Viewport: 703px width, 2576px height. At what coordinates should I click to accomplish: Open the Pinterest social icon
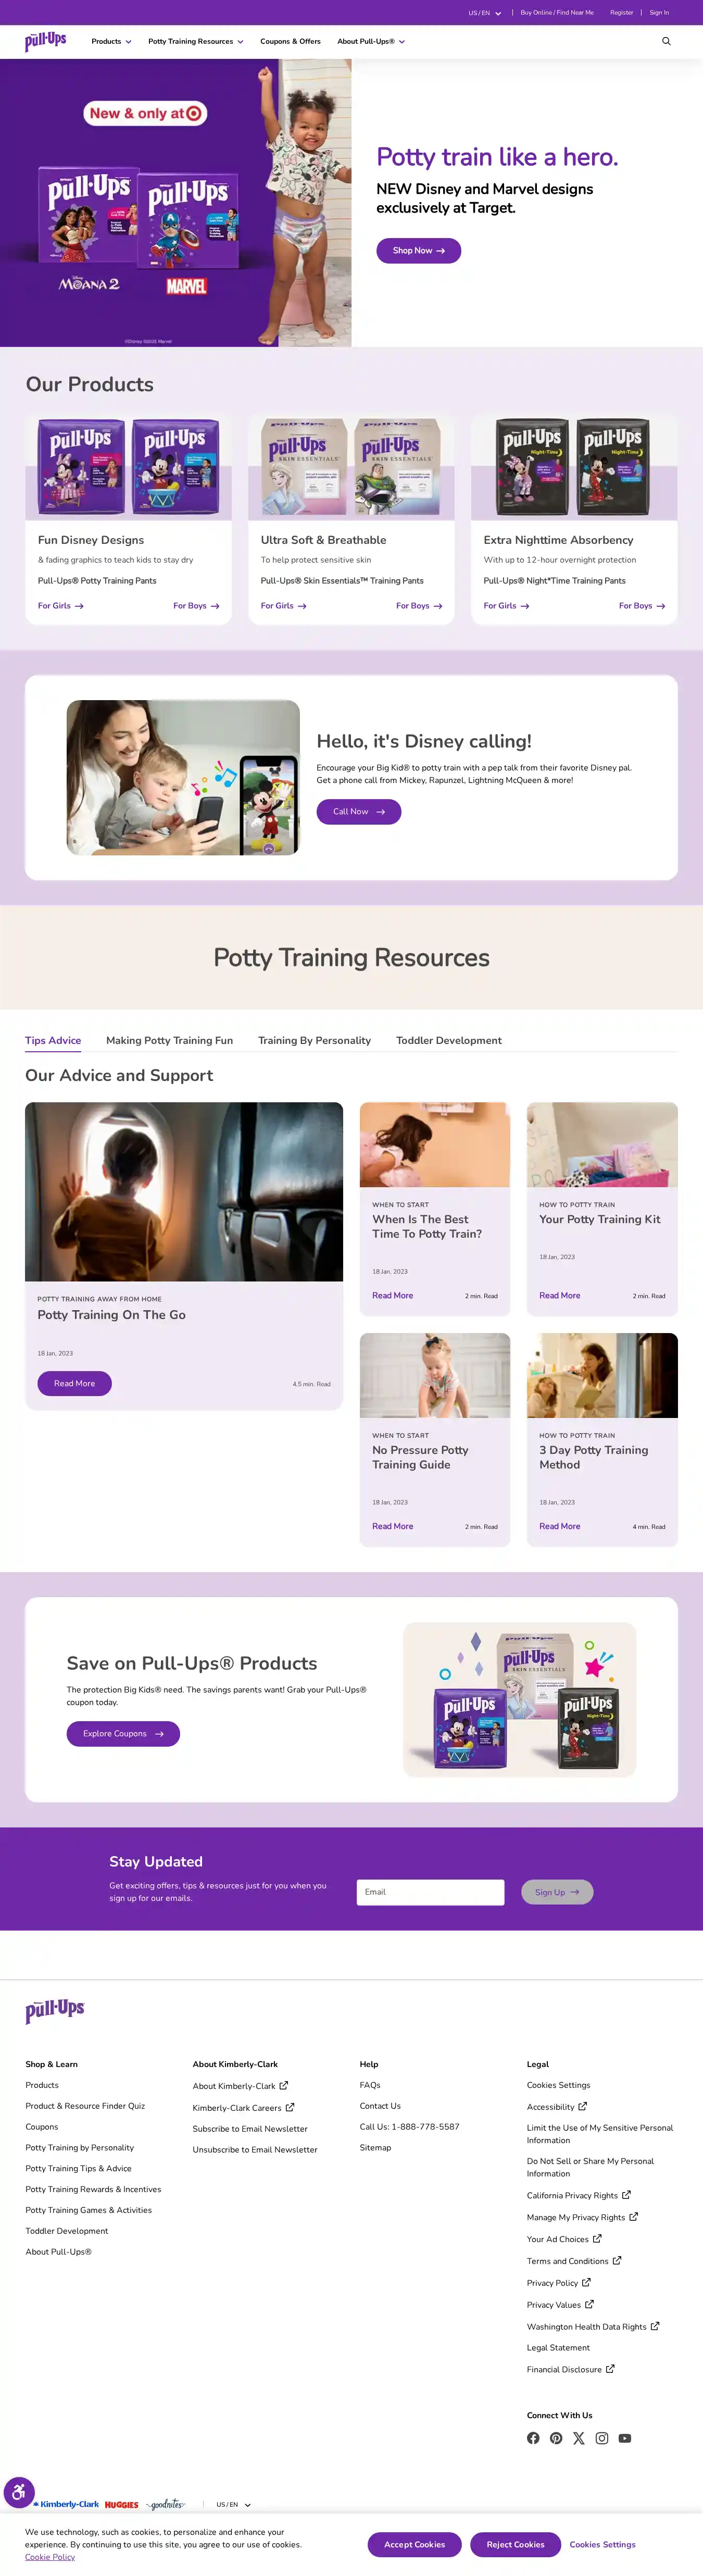coord(556,2438)
